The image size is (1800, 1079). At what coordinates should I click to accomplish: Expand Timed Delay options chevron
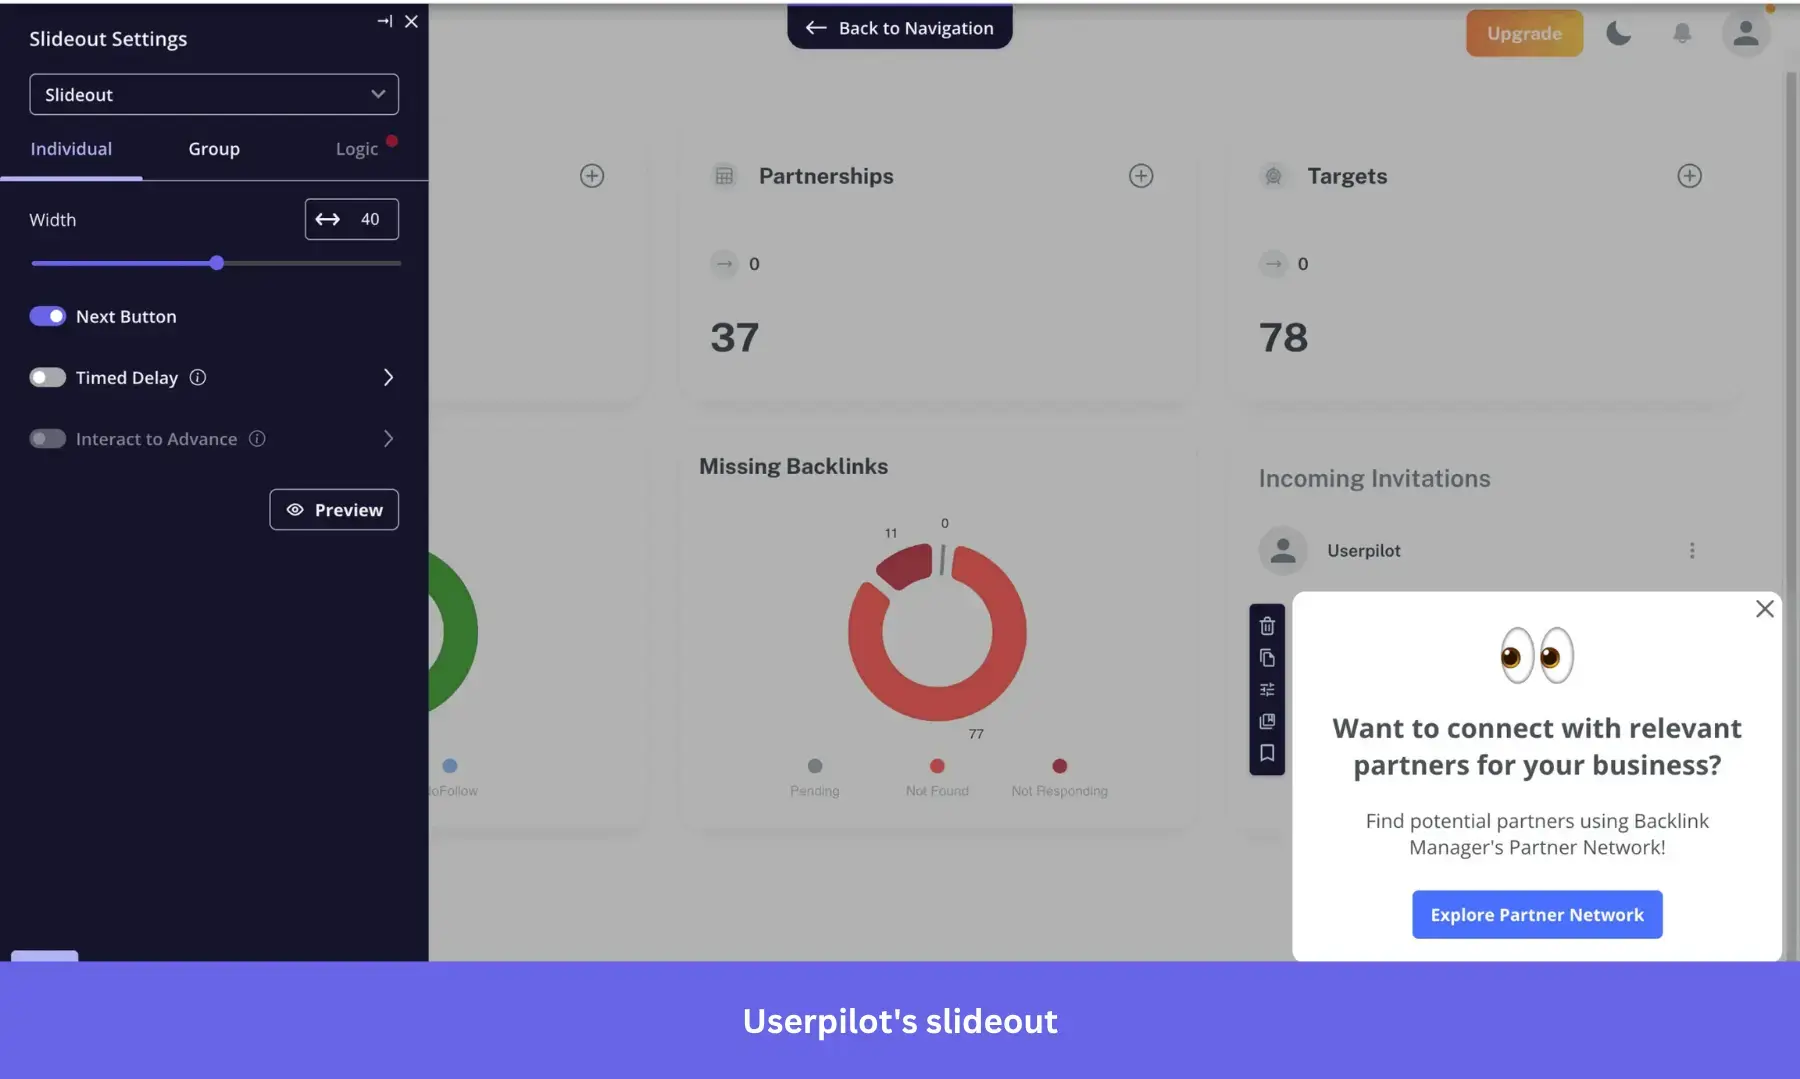(388, 377)
